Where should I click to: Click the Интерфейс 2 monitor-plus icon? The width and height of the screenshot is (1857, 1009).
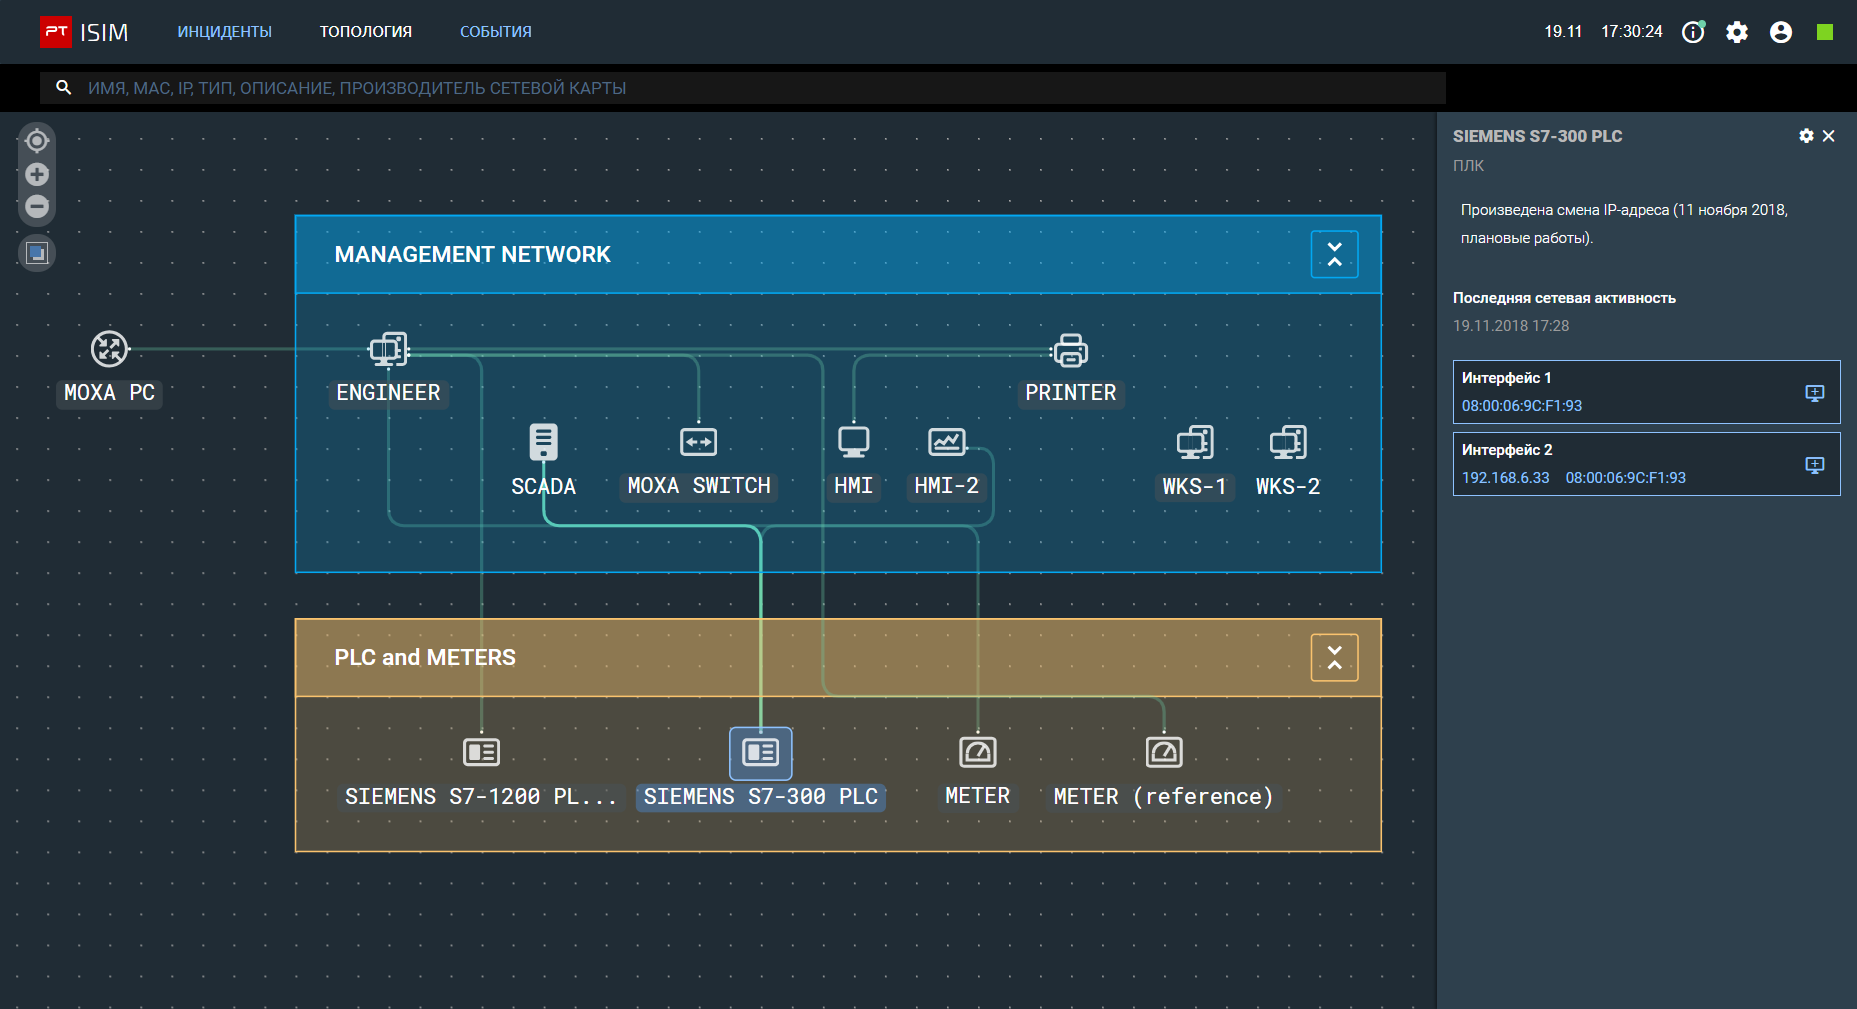point(1815,465)
